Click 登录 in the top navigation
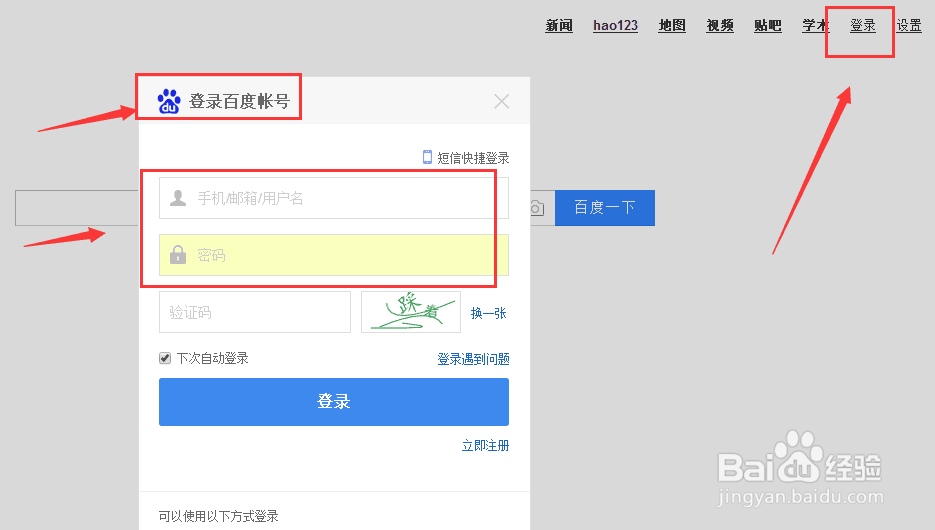The width and height of the screenshot is (935, 530). point(863,26)
